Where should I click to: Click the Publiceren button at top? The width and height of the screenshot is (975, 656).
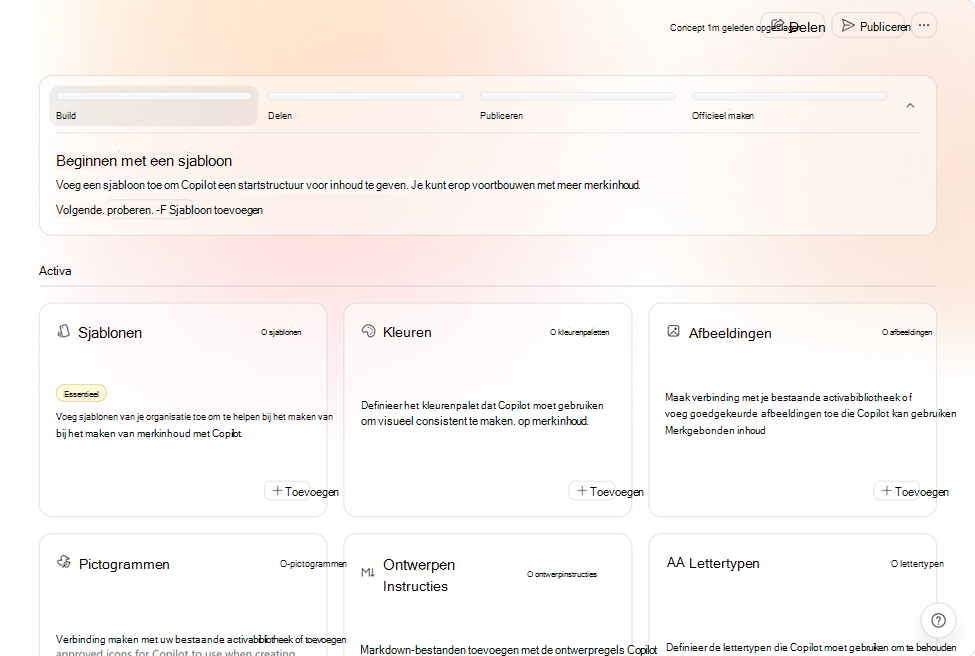(x=868, y=25)
